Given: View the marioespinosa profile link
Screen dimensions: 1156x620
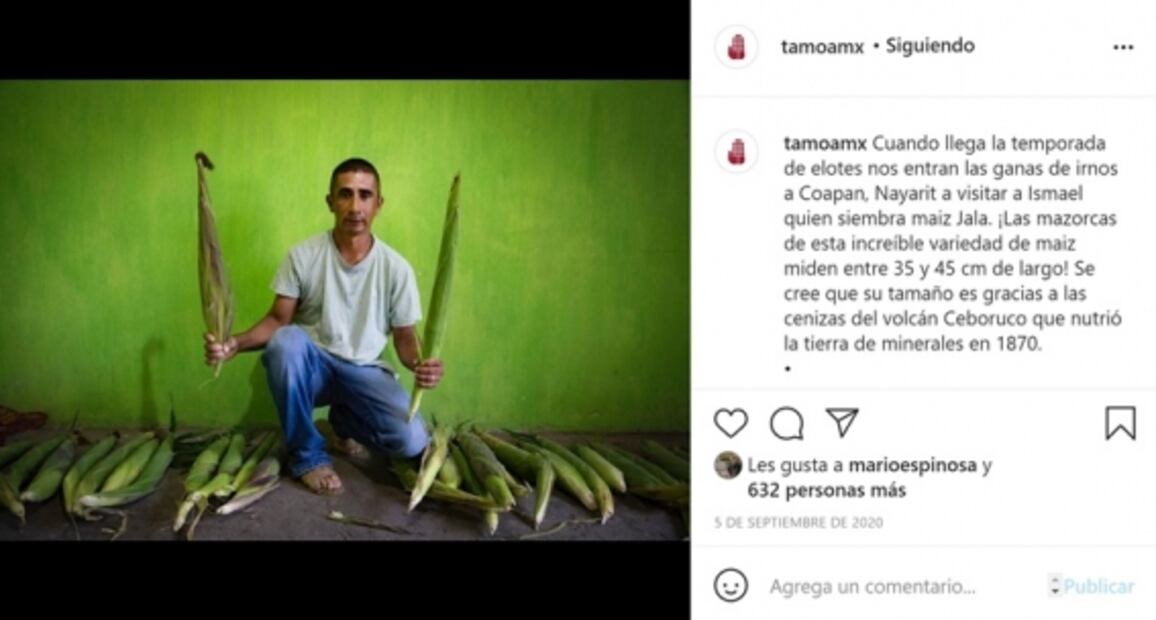Looking at the screenshot, I should (912, 465).
